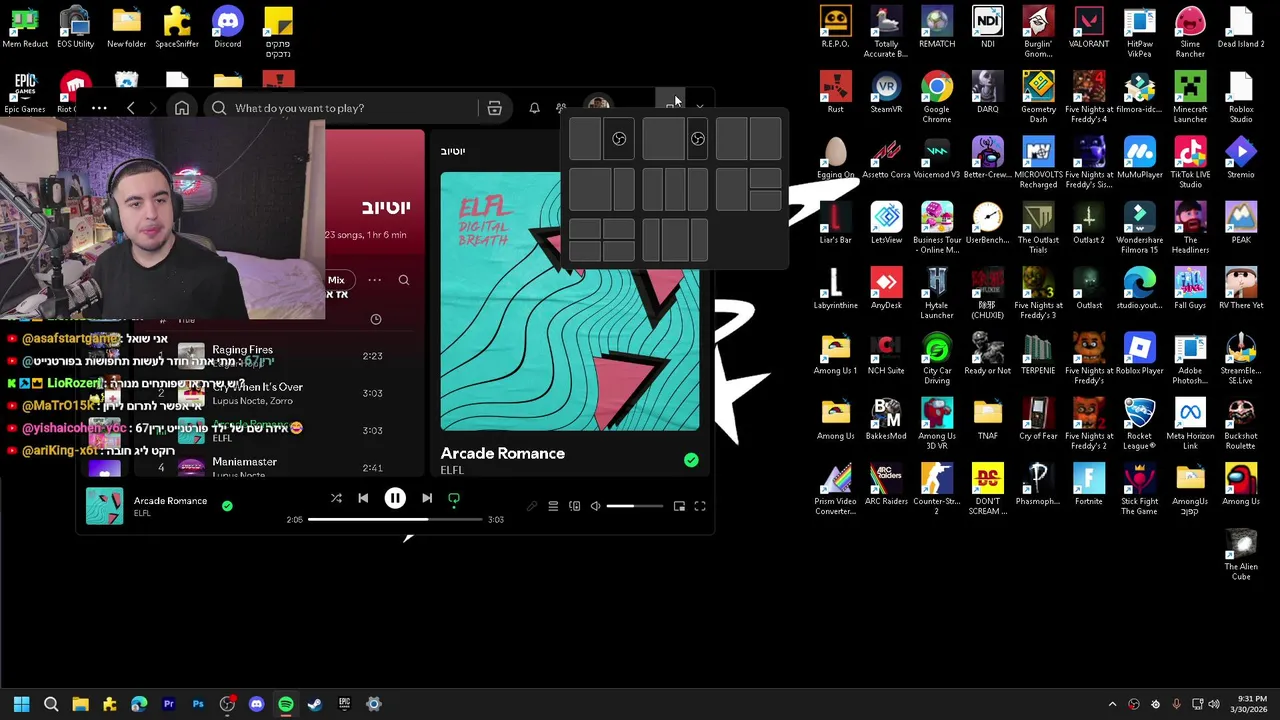Switch to Spotify taskbar icon
Screen dimensions: 1280x720
tap(286, 704)
